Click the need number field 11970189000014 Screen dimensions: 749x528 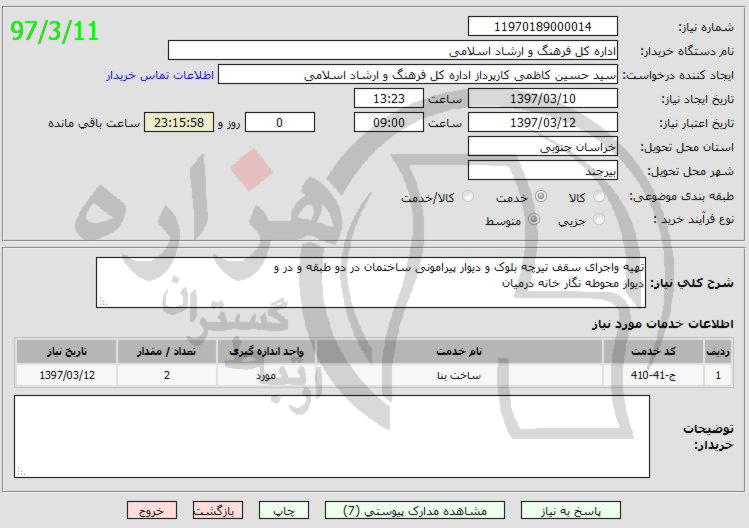click(x=543, y=26)
